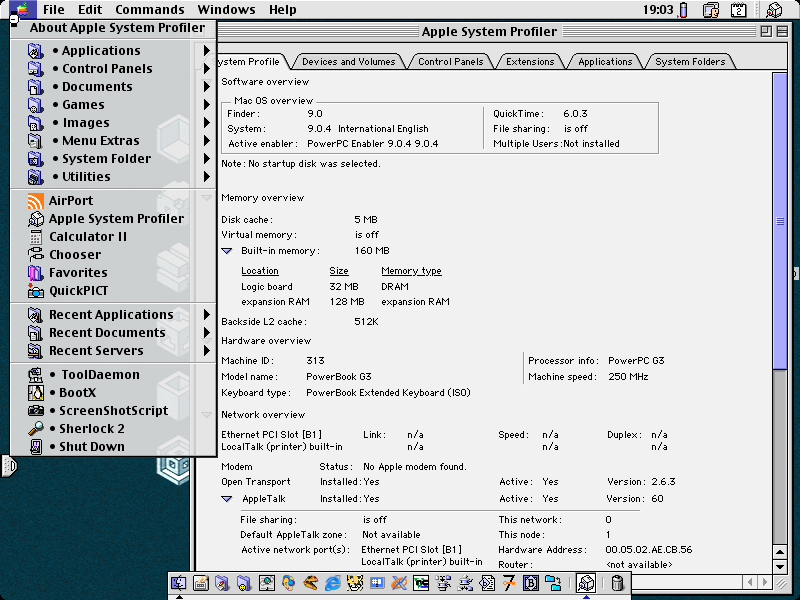Click the orange dinosaur head launcher icon
This screenshot has width=800, height=600.
click(x=310, y=583)
